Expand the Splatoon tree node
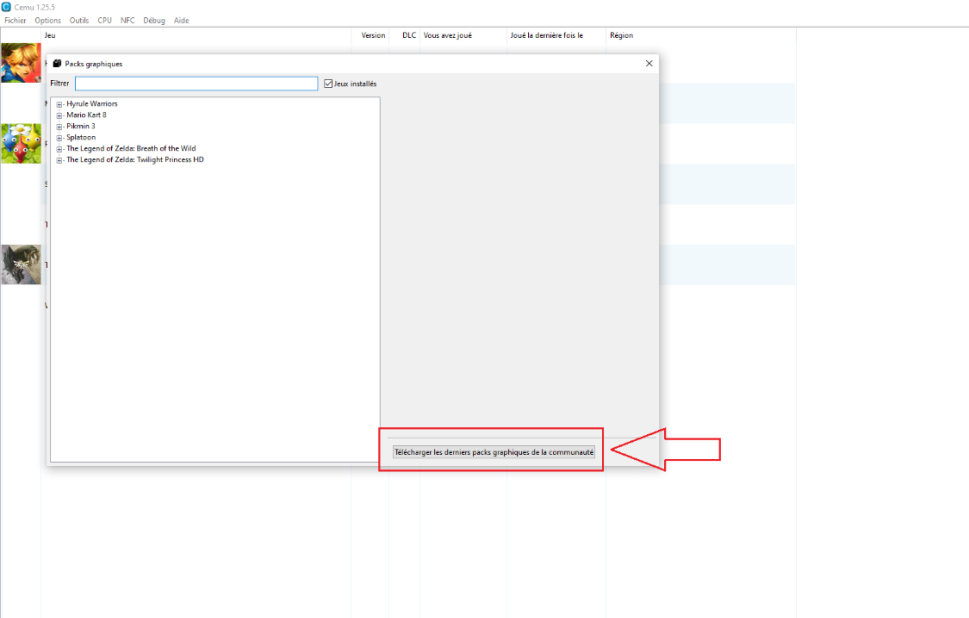This screenshot has width=969, height=618. coord(60,138)
